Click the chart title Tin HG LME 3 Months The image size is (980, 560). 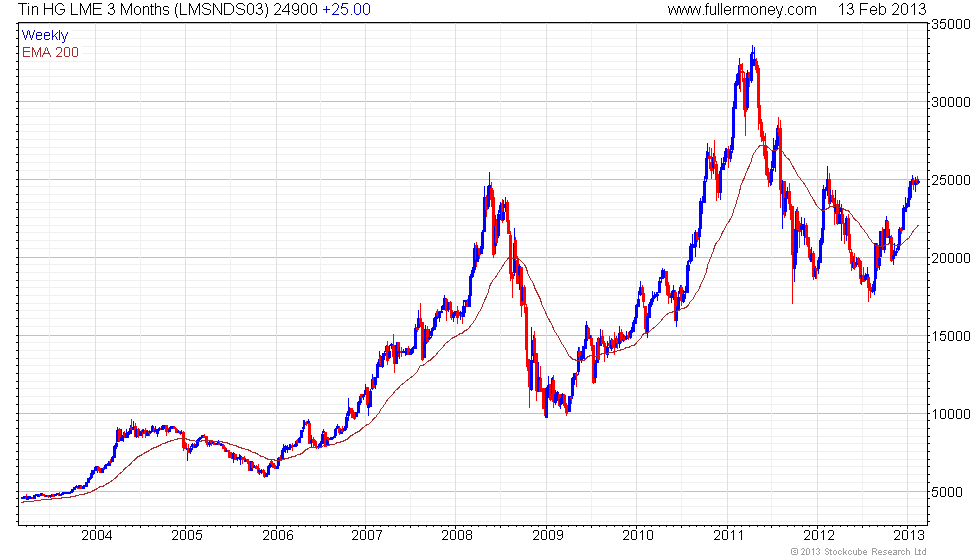(94, 9)
